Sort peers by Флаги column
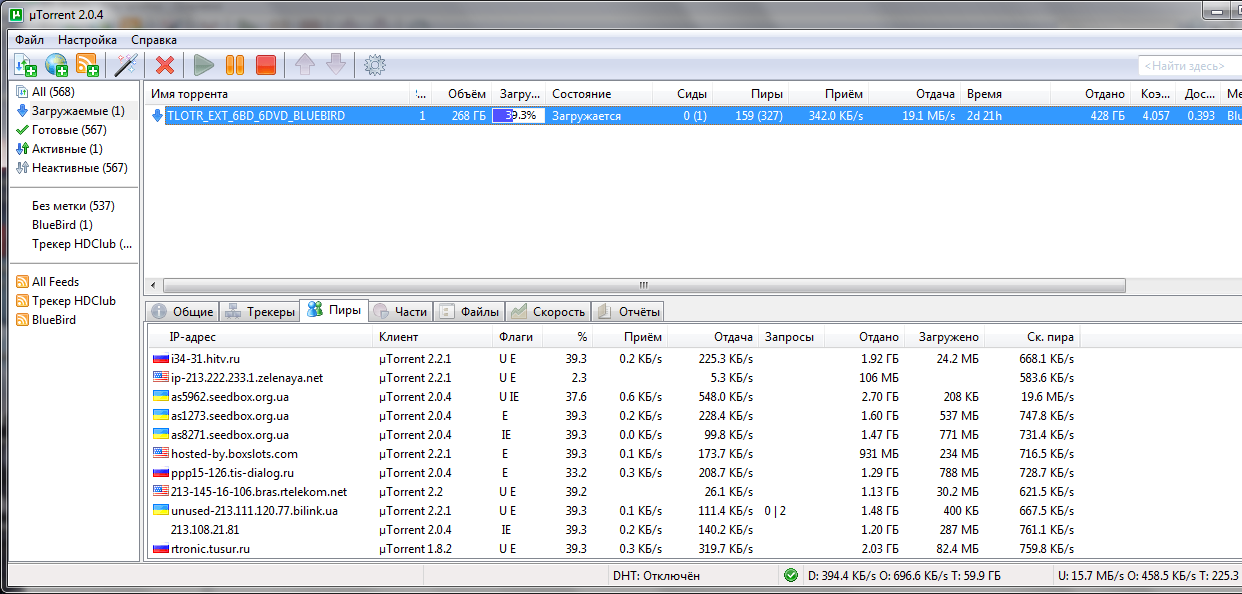 coord(518,338)
